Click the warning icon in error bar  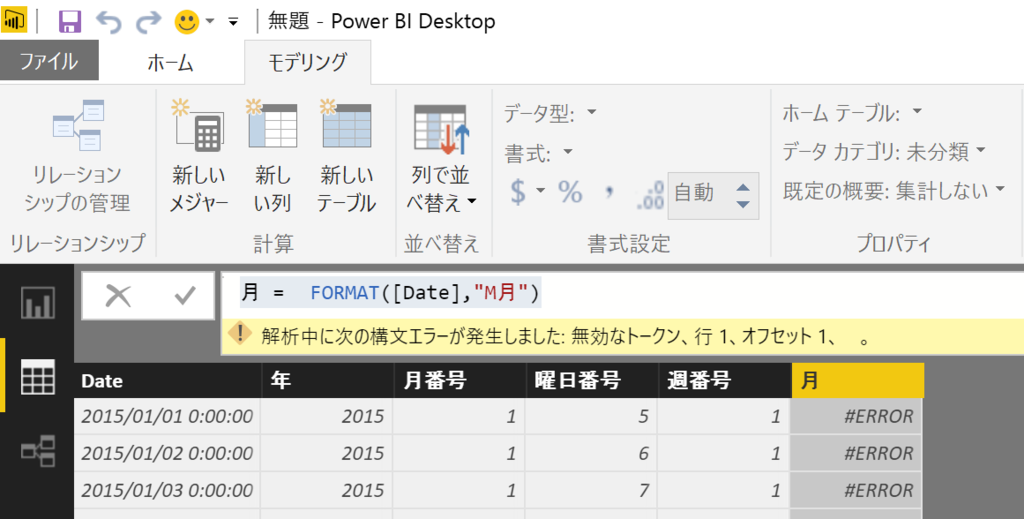(x=240, y=336)
